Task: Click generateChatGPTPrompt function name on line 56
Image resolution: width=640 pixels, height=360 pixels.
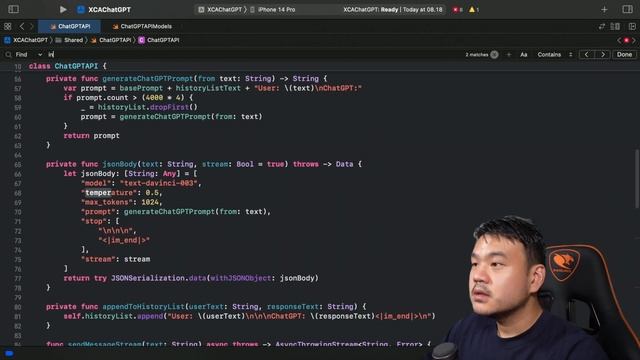Action: (147, 79)
